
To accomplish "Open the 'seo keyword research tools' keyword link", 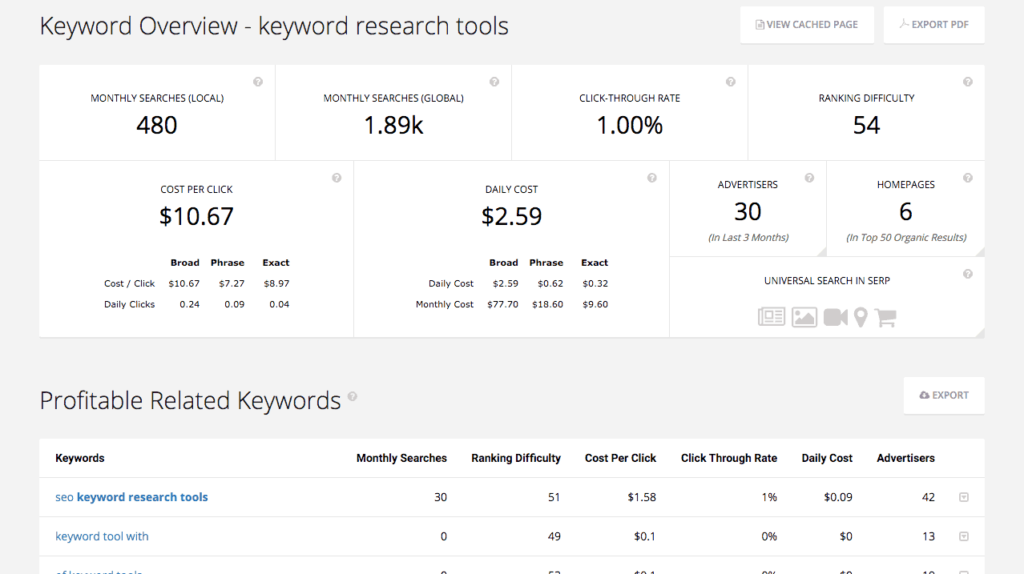I will (131, 497).
